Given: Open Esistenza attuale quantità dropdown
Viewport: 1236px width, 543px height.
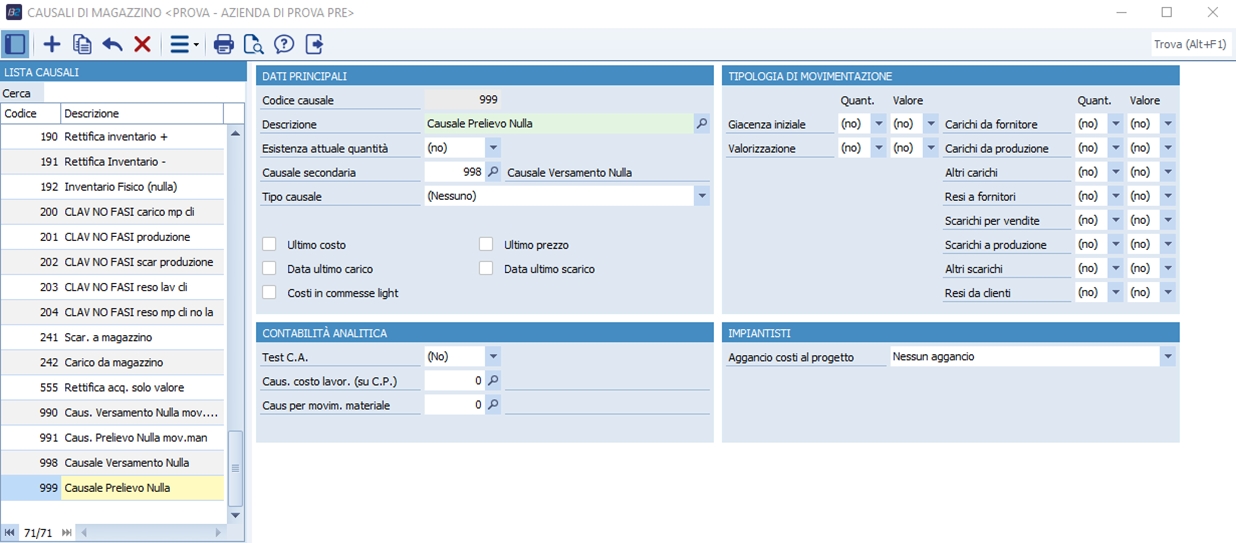Looking at the screenshot, I should point(493,147).
